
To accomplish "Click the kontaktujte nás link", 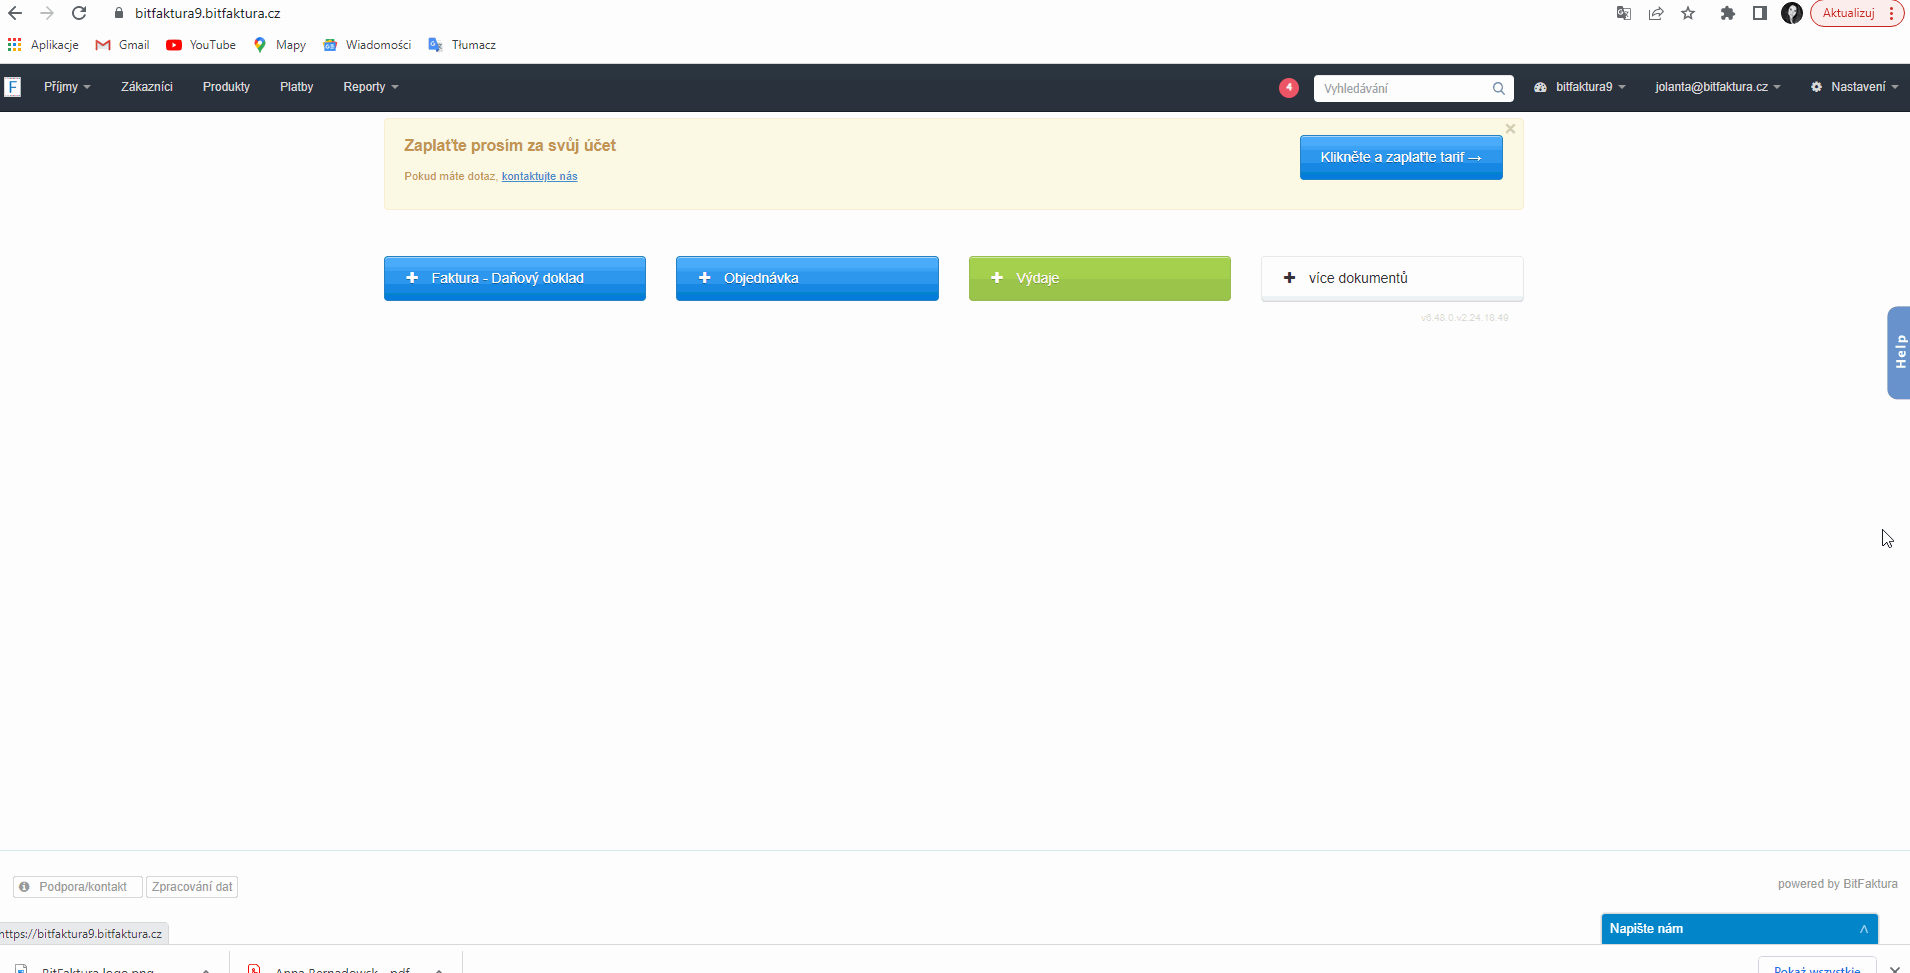I will pyautogui.click(x=539, y=176).
